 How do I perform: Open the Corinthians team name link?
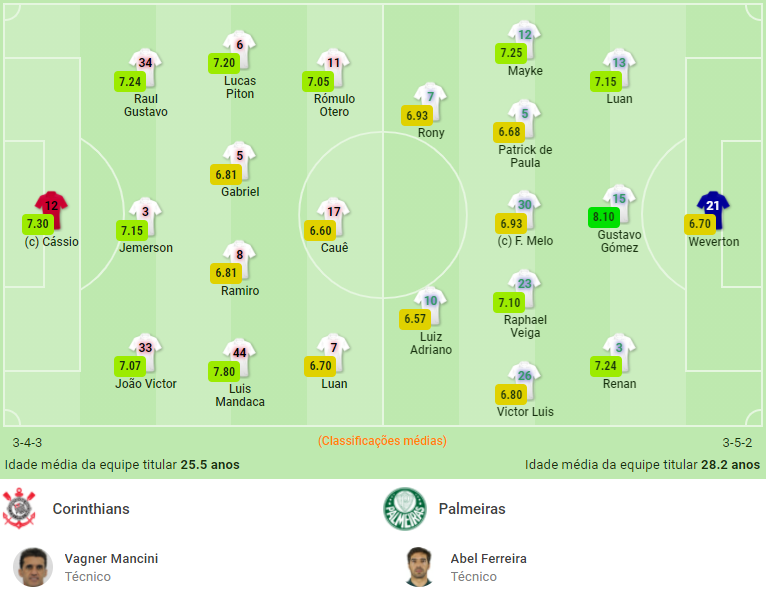[x=91, y=509]
